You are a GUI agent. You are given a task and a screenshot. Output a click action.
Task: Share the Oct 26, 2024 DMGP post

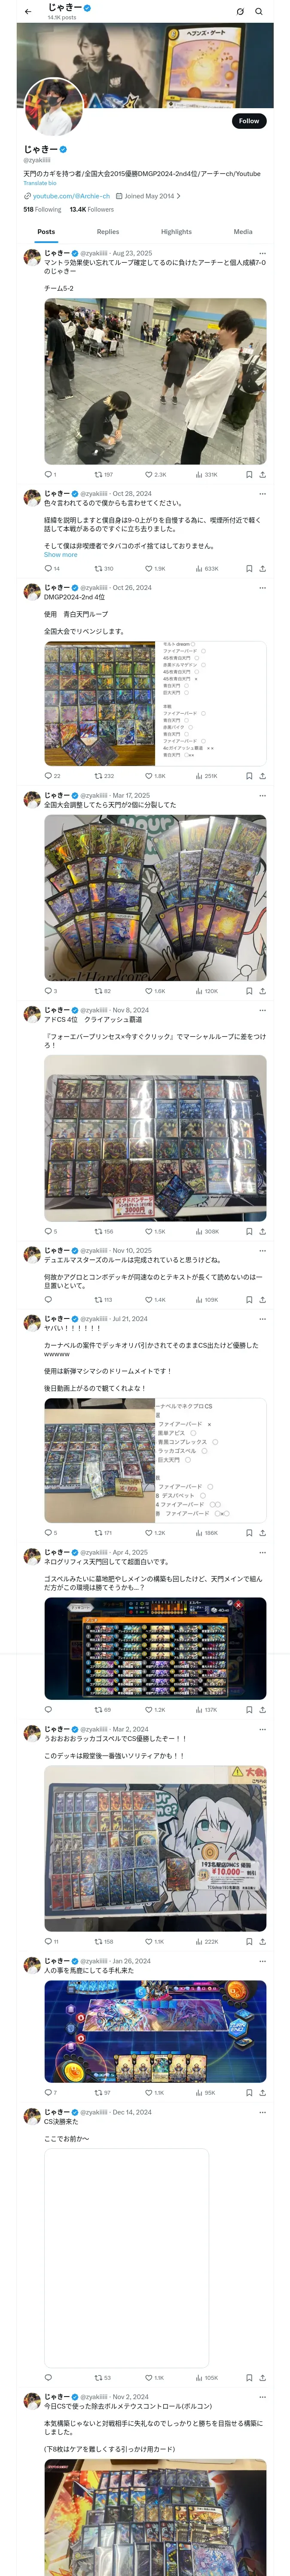pos(263,776)
